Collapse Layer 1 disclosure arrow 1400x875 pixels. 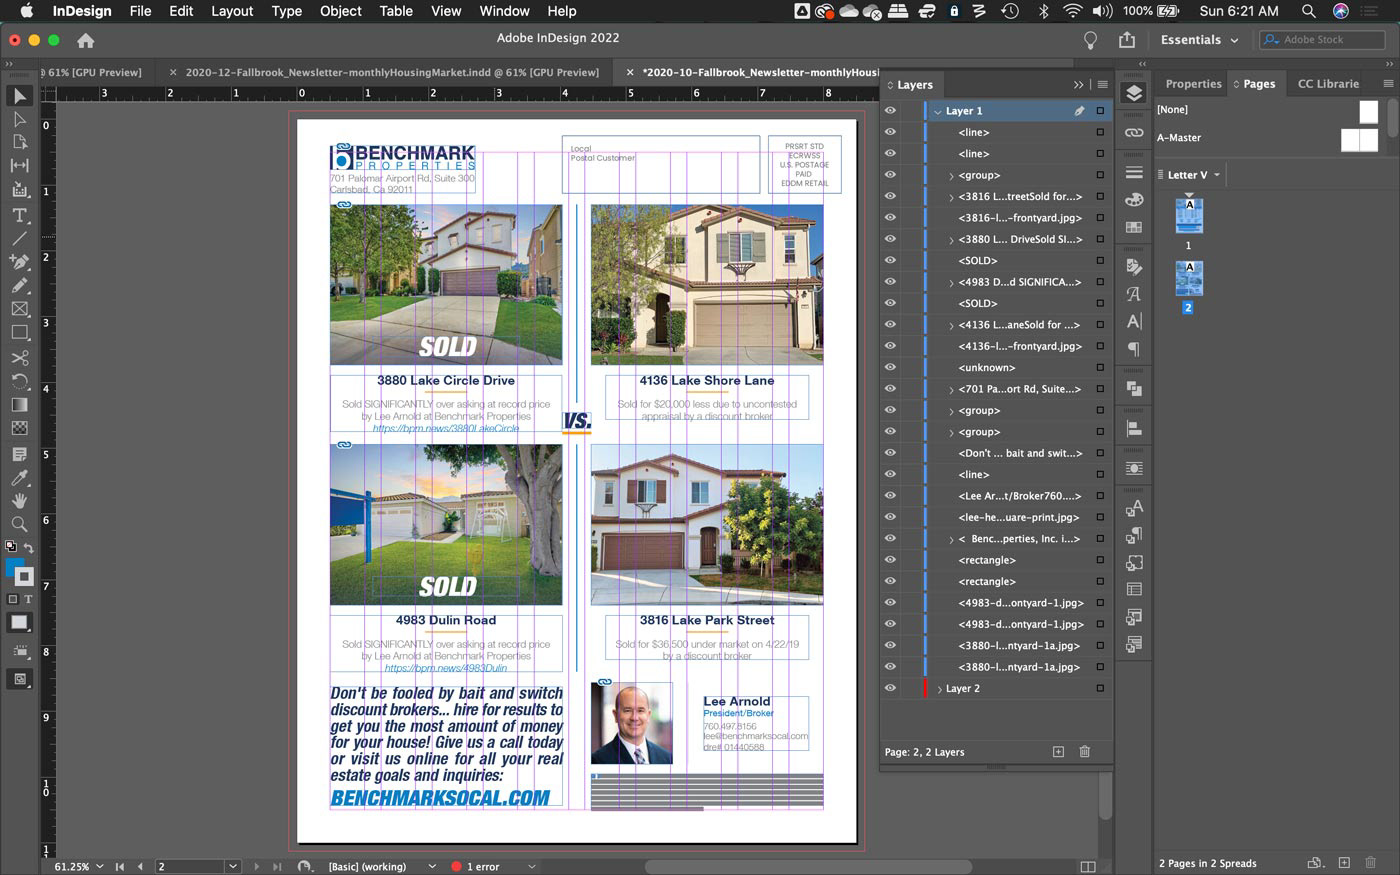coord(938,111)
